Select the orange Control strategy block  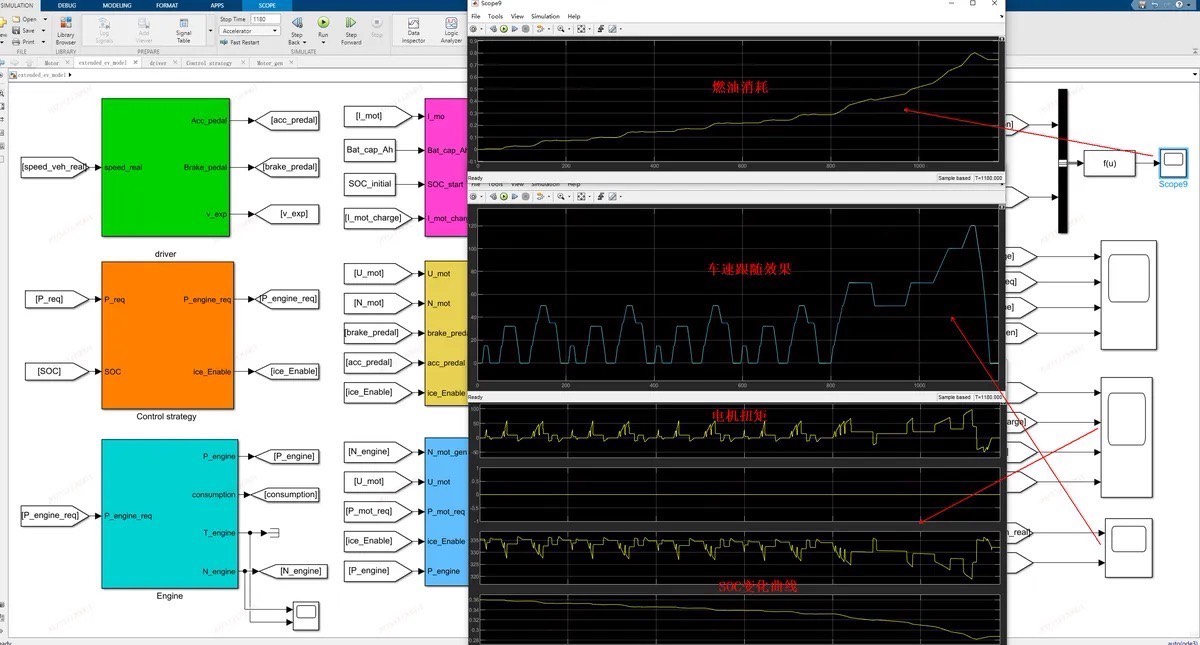point(166,334)
